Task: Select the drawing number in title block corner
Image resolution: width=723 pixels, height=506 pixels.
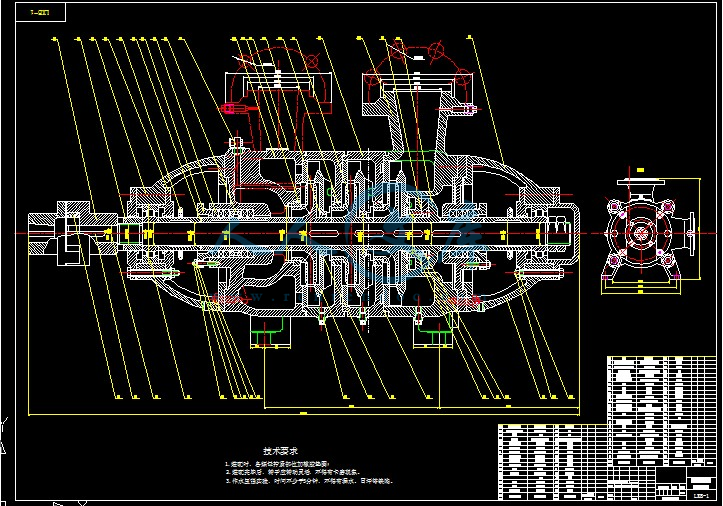Action: (701, 496)
